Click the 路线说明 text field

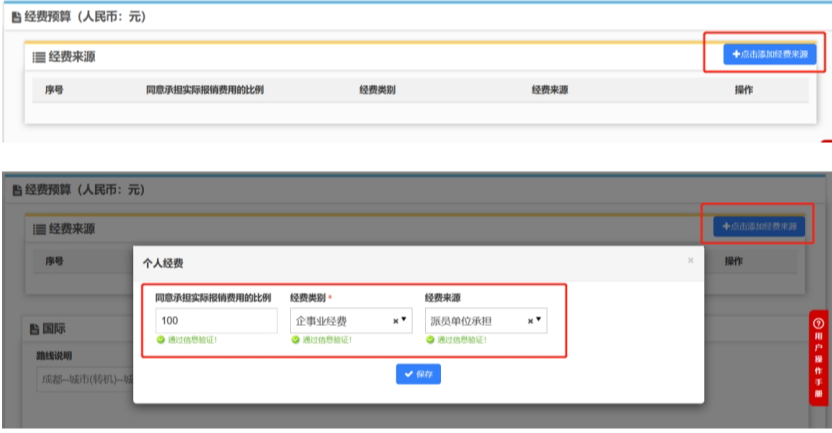(85, 379)
